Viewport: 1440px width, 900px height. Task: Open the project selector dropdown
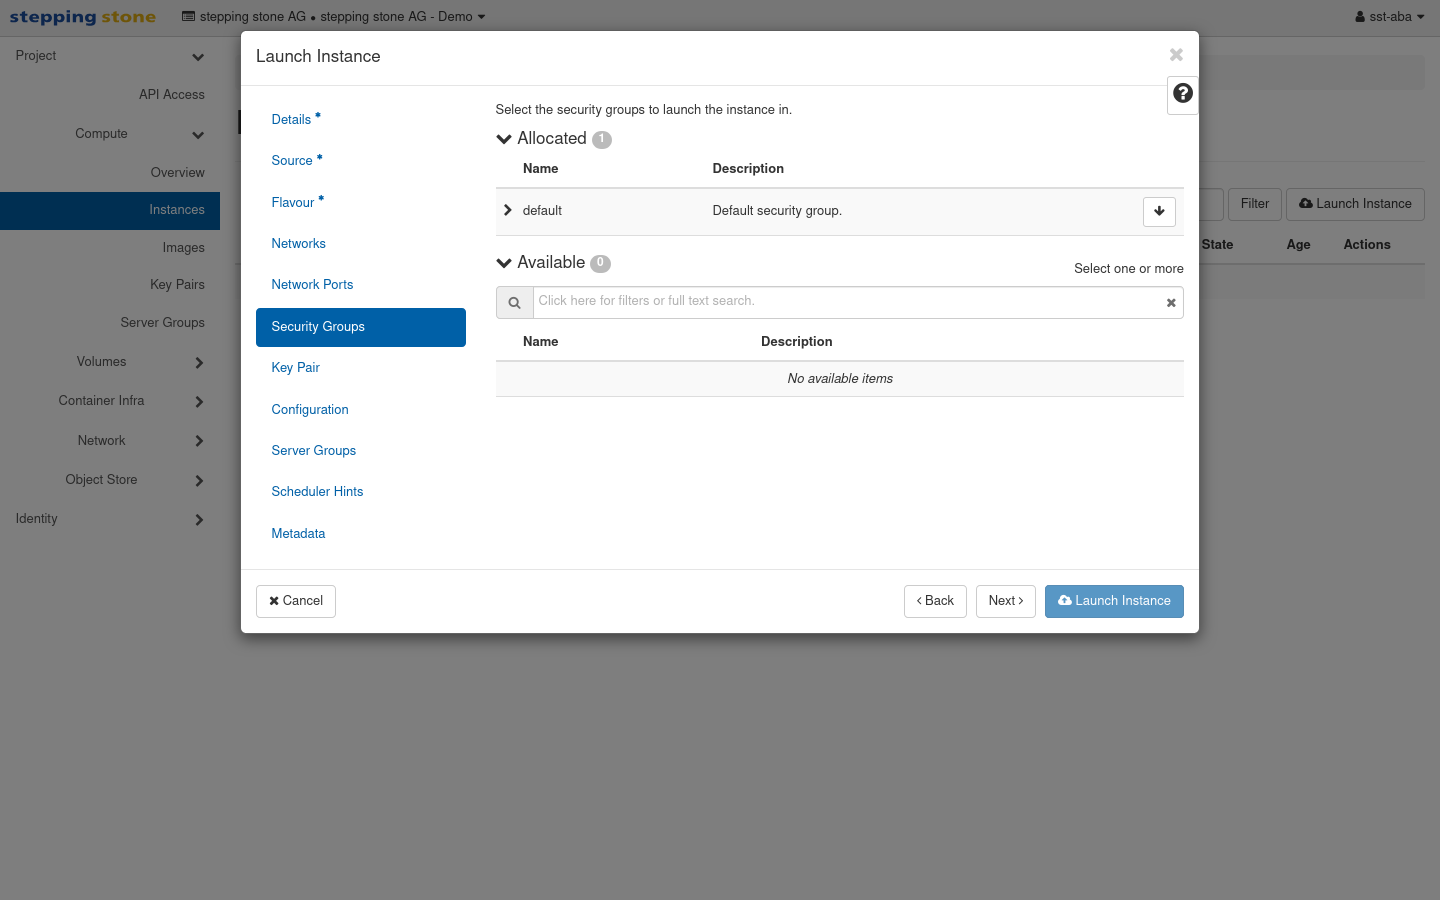tap(334, 17)
